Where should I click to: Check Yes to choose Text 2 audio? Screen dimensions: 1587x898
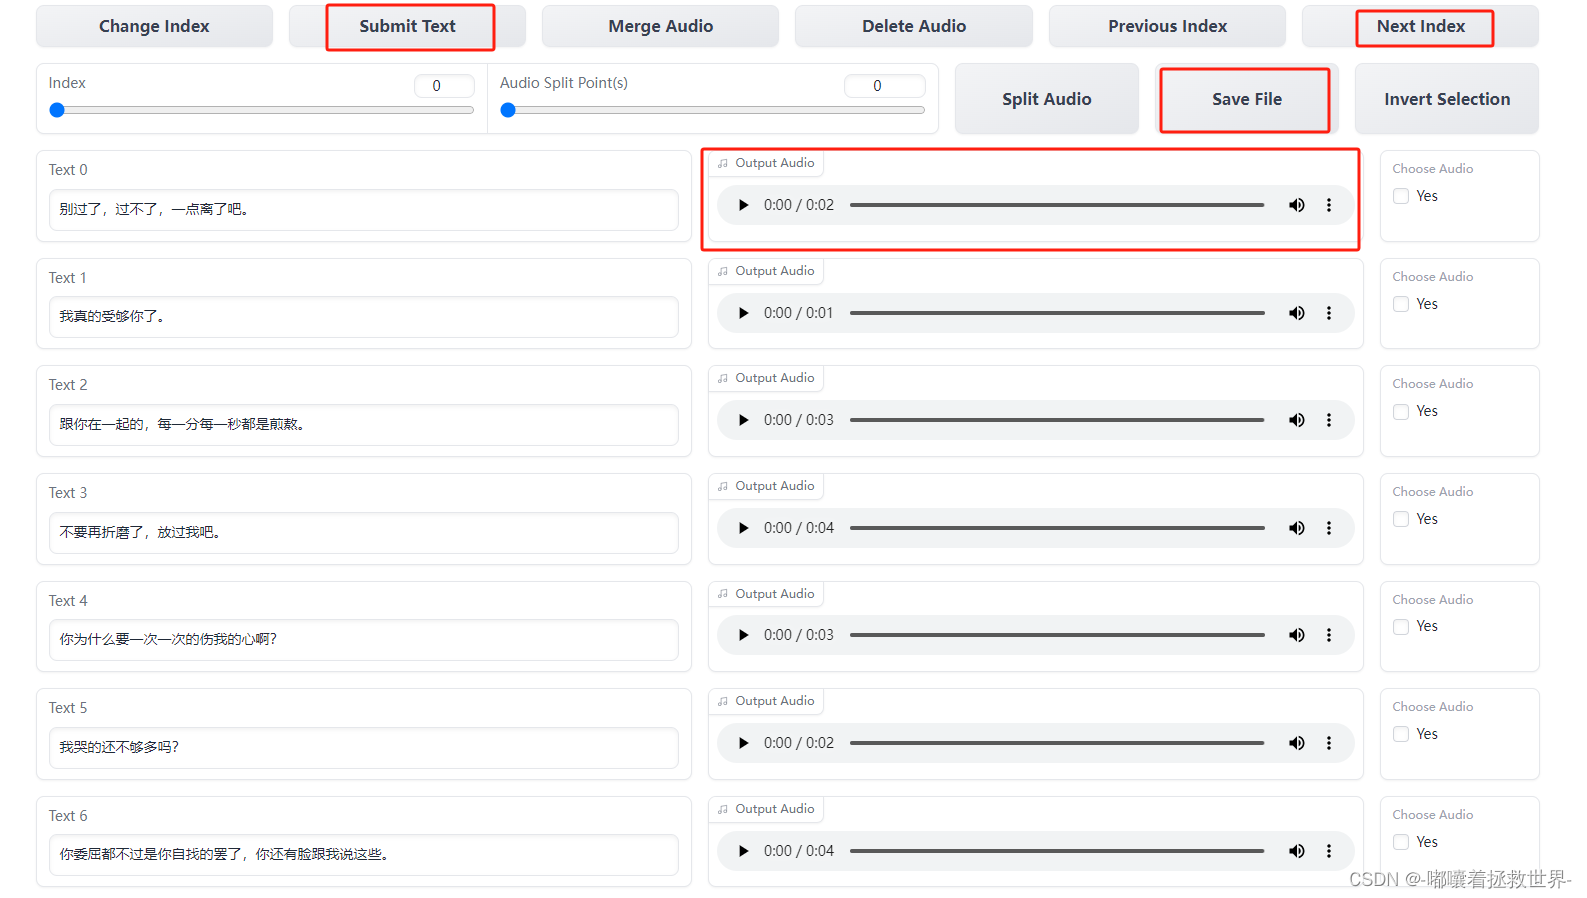pos(1401,411)
